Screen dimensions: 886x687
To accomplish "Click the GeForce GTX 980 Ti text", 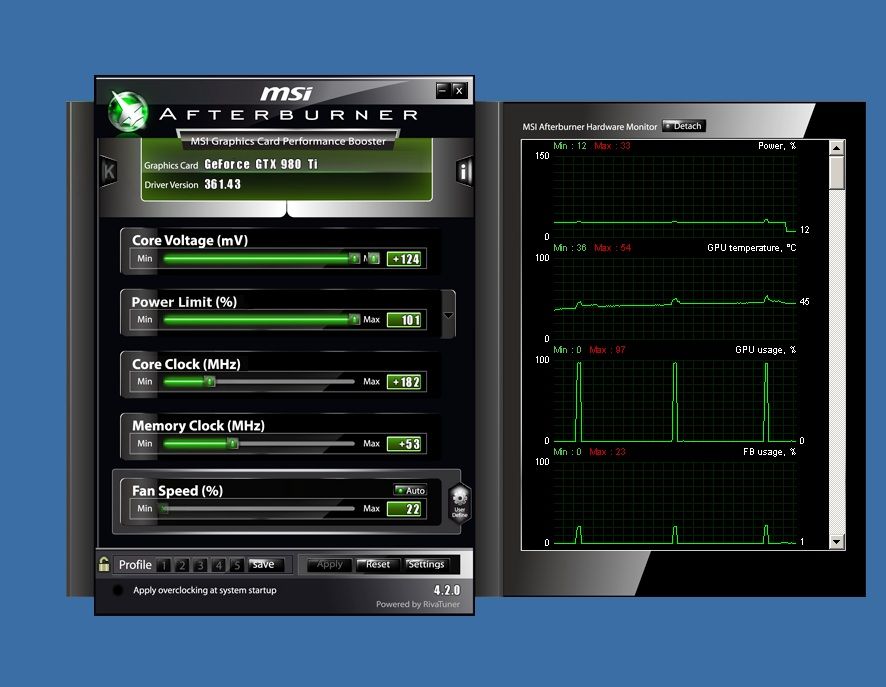I will point(261,164).
